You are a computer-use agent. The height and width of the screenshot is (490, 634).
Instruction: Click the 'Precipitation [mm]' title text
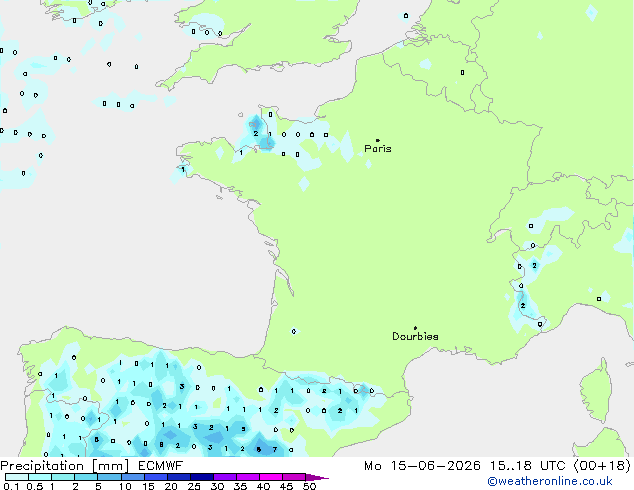tap(65, 466)
